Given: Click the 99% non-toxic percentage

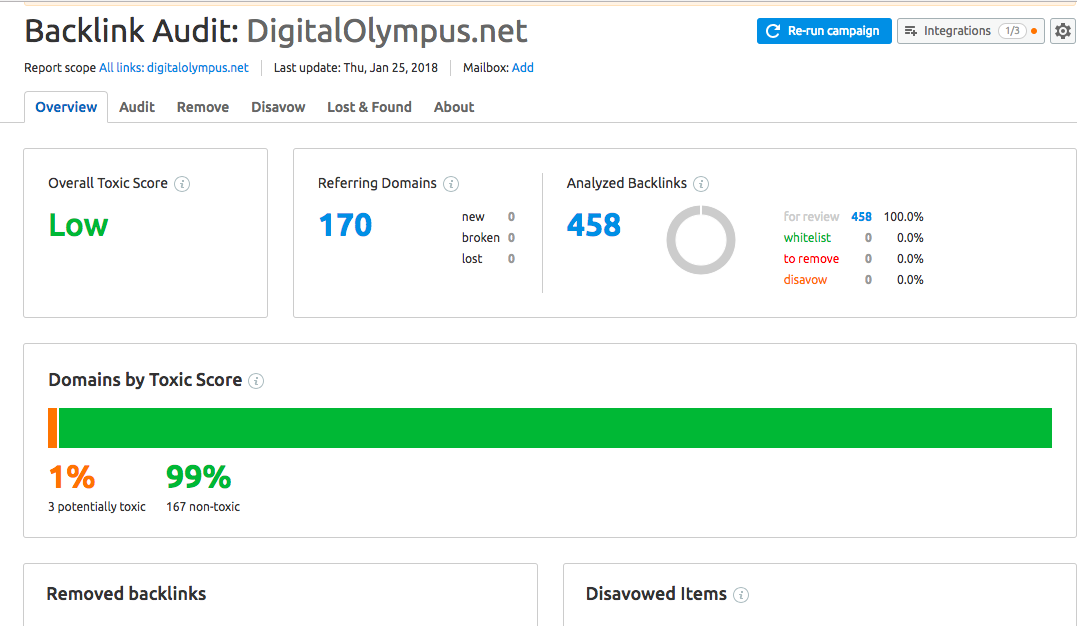Looking at the screenshot, I should tap(199, 477).
